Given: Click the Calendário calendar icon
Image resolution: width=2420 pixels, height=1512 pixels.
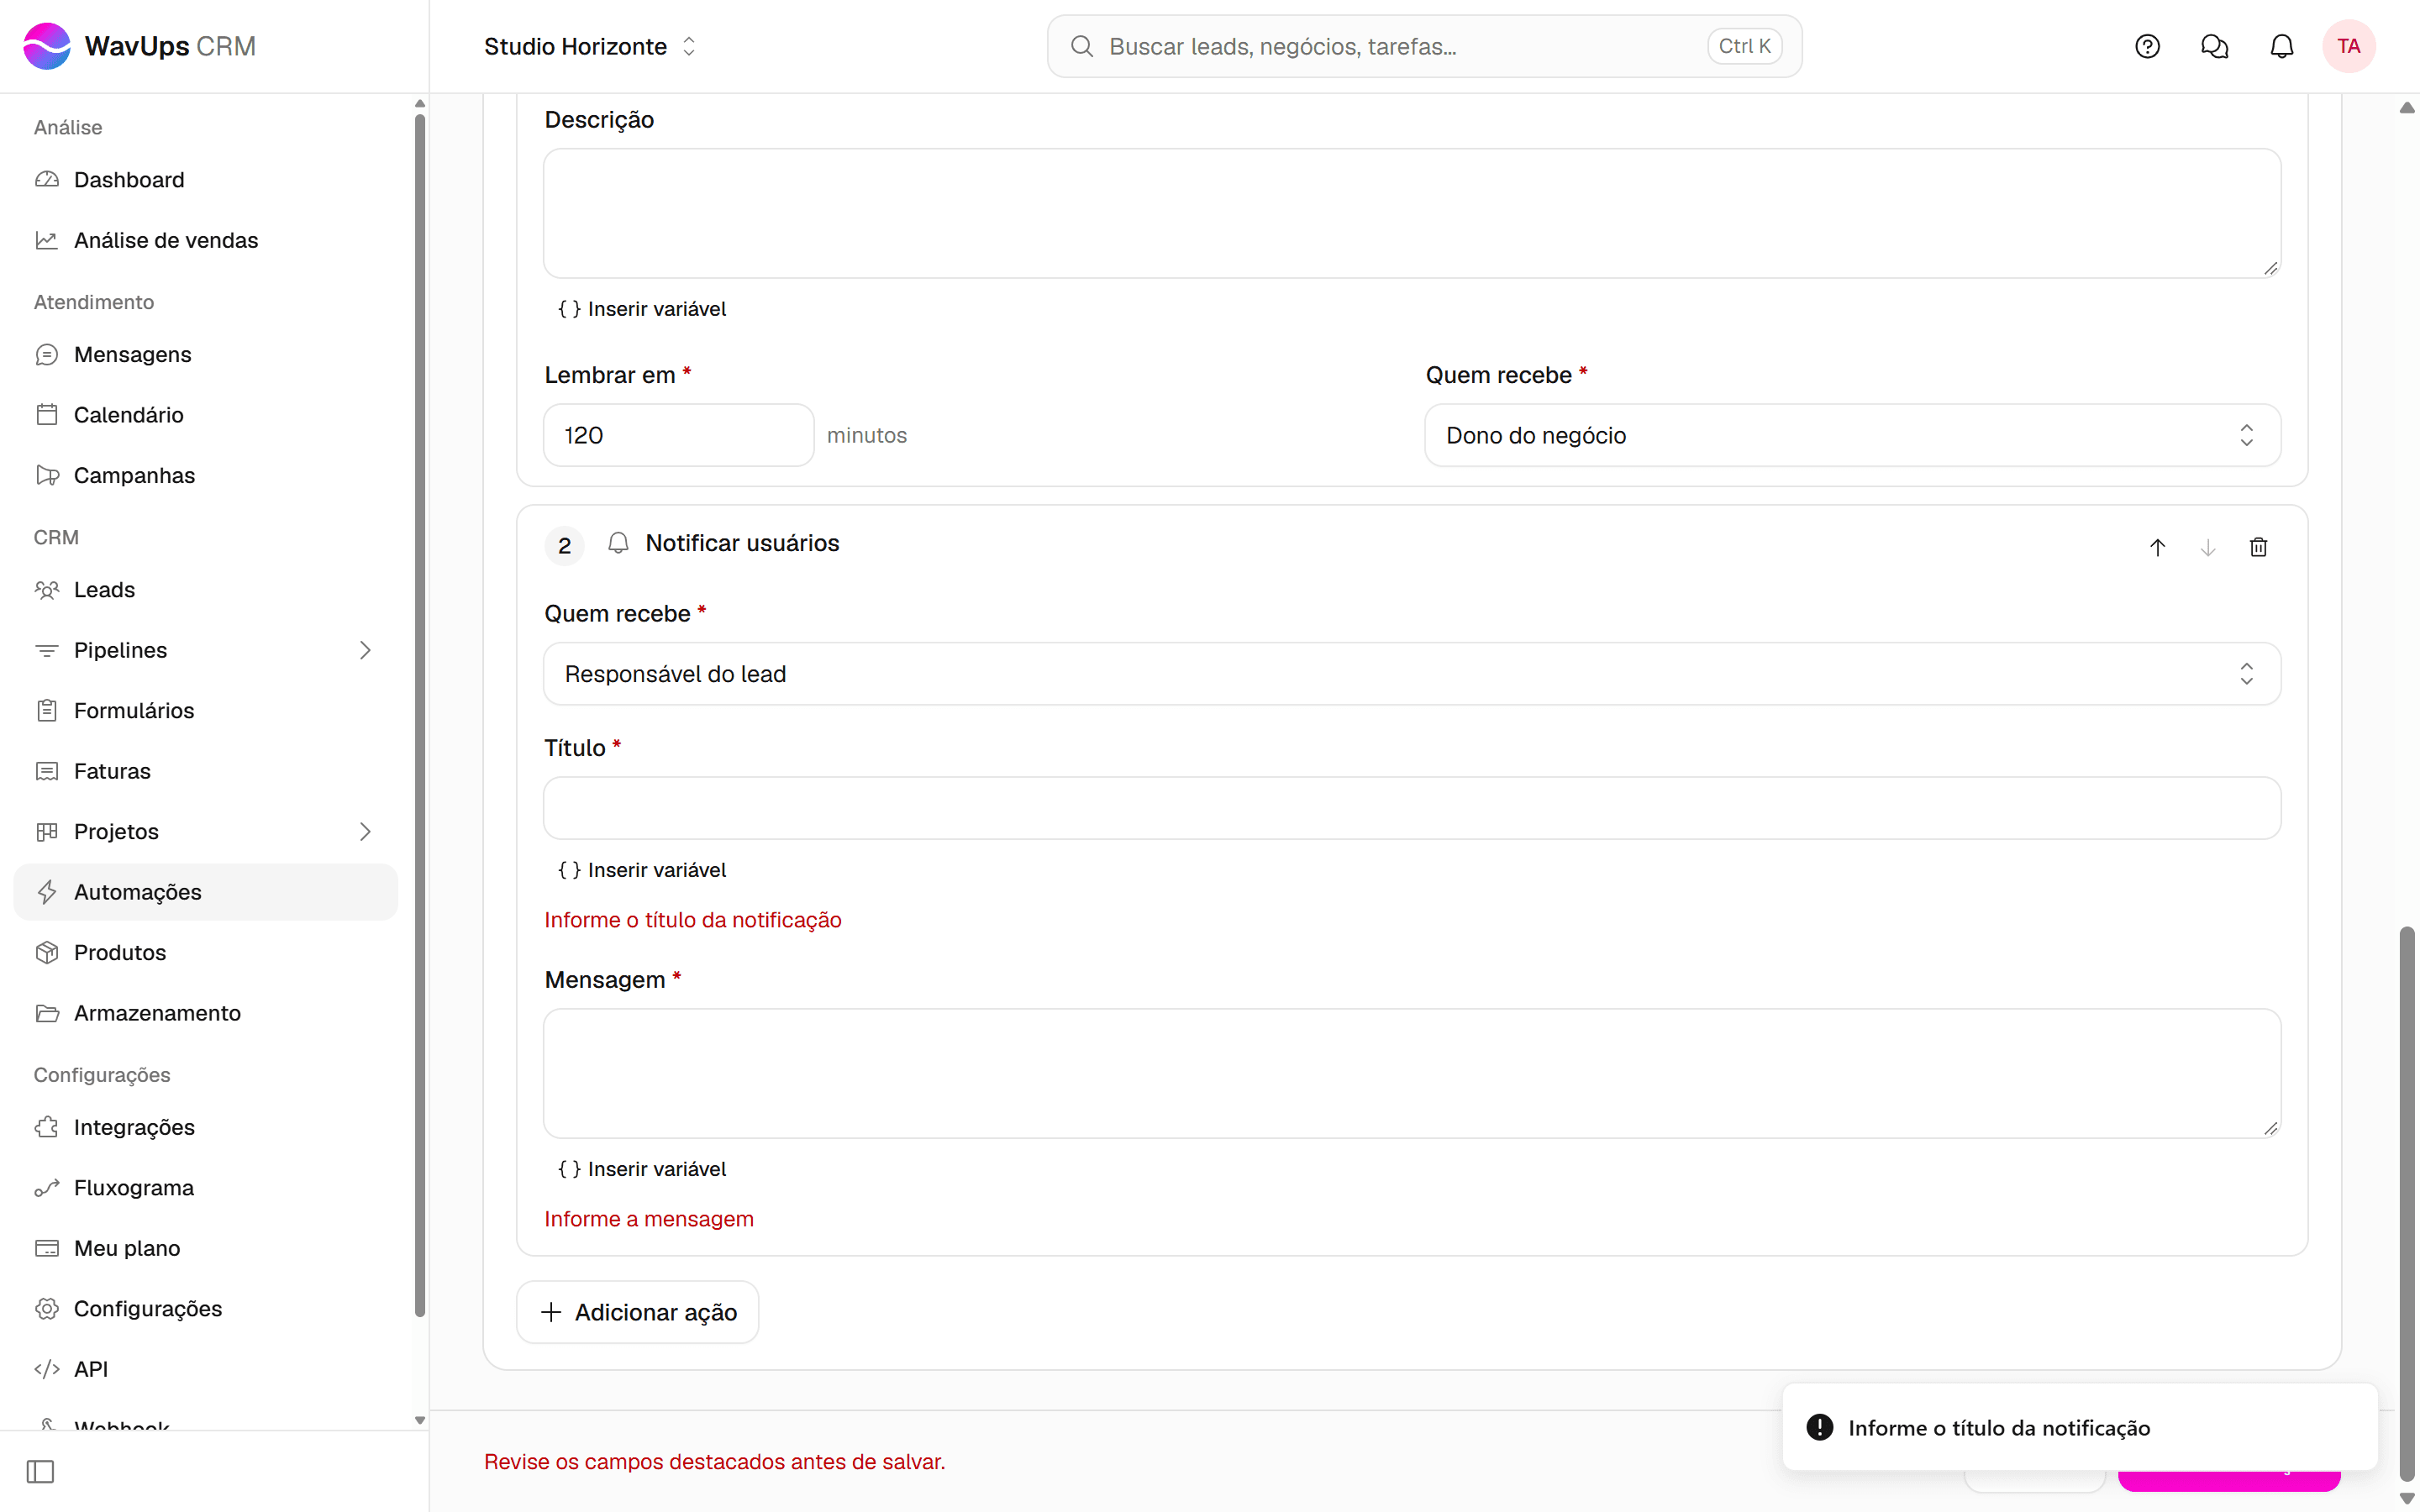Looking at the screenshot, I should [47, 415].
